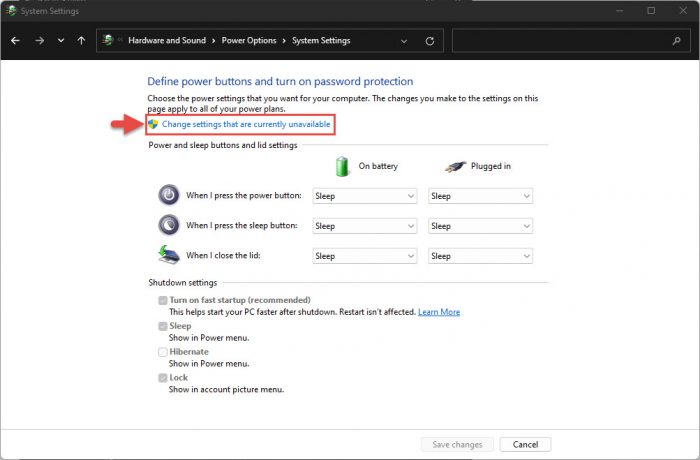
Task: Open the Learn More link
Action: tap(439, 312)
